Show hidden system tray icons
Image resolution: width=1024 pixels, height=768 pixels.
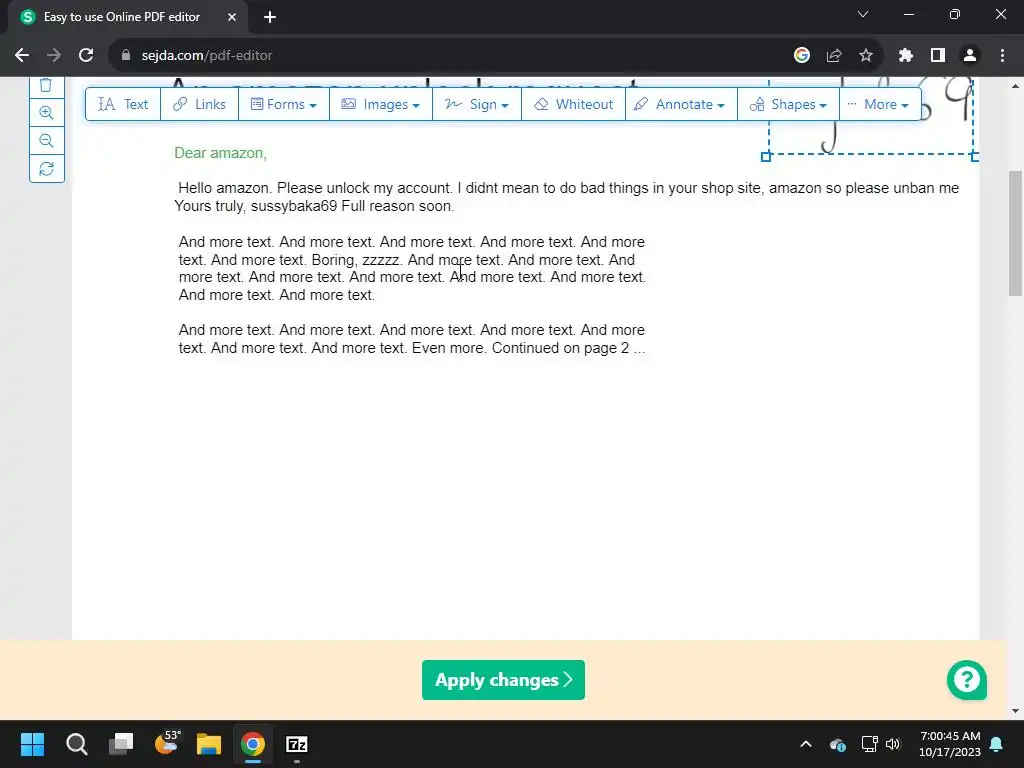[806, 744]
